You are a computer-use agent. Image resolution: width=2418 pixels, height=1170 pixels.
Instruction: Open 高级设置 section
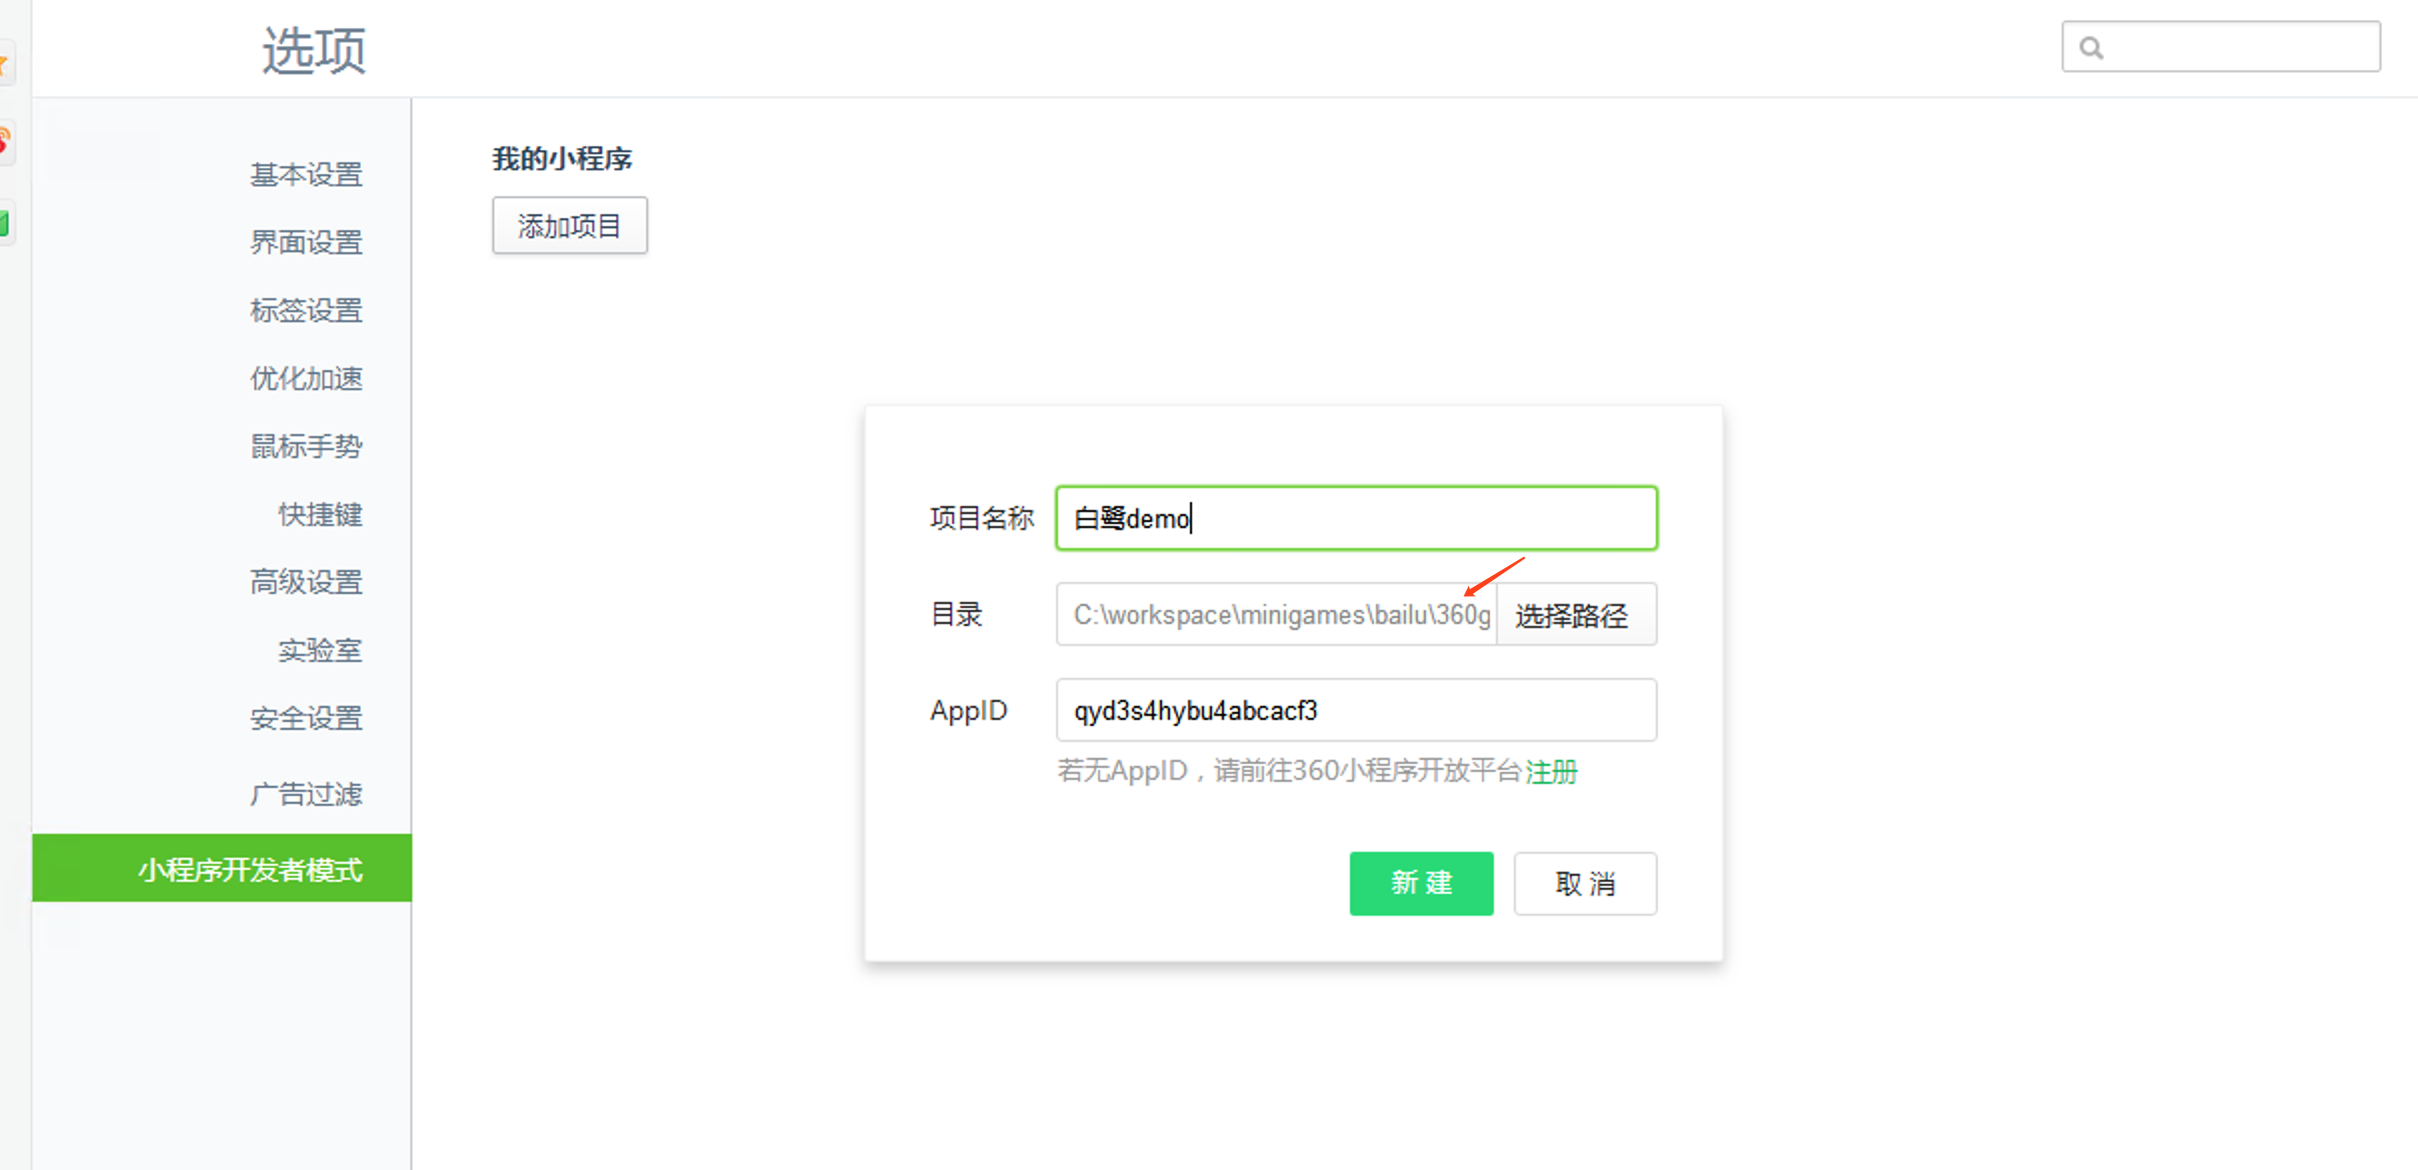click(306, 582)
